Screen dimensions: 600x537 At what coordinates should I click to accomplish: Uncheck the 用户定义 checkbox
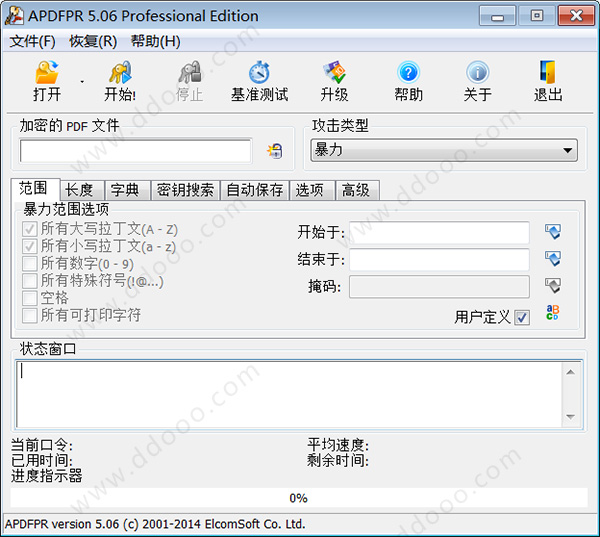point(522,318)
